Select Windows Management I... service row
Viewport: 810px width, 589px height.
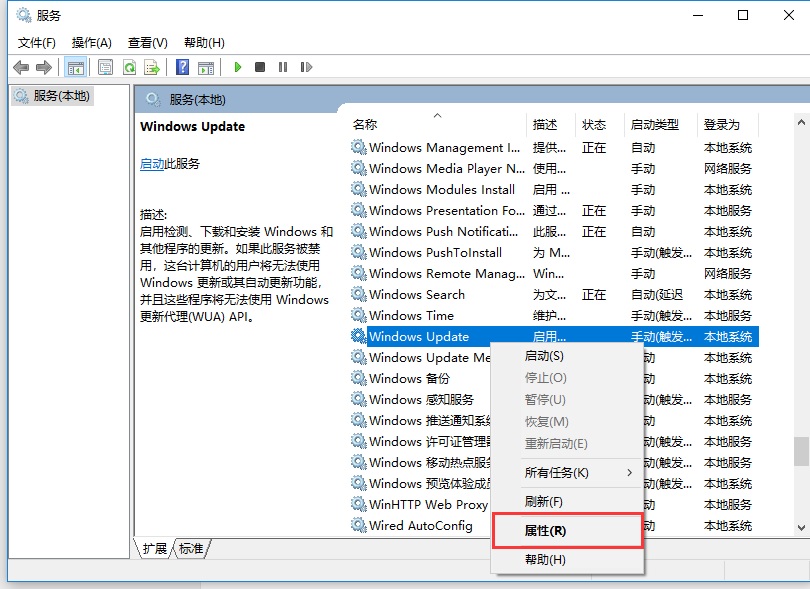(x=554, y=147)
